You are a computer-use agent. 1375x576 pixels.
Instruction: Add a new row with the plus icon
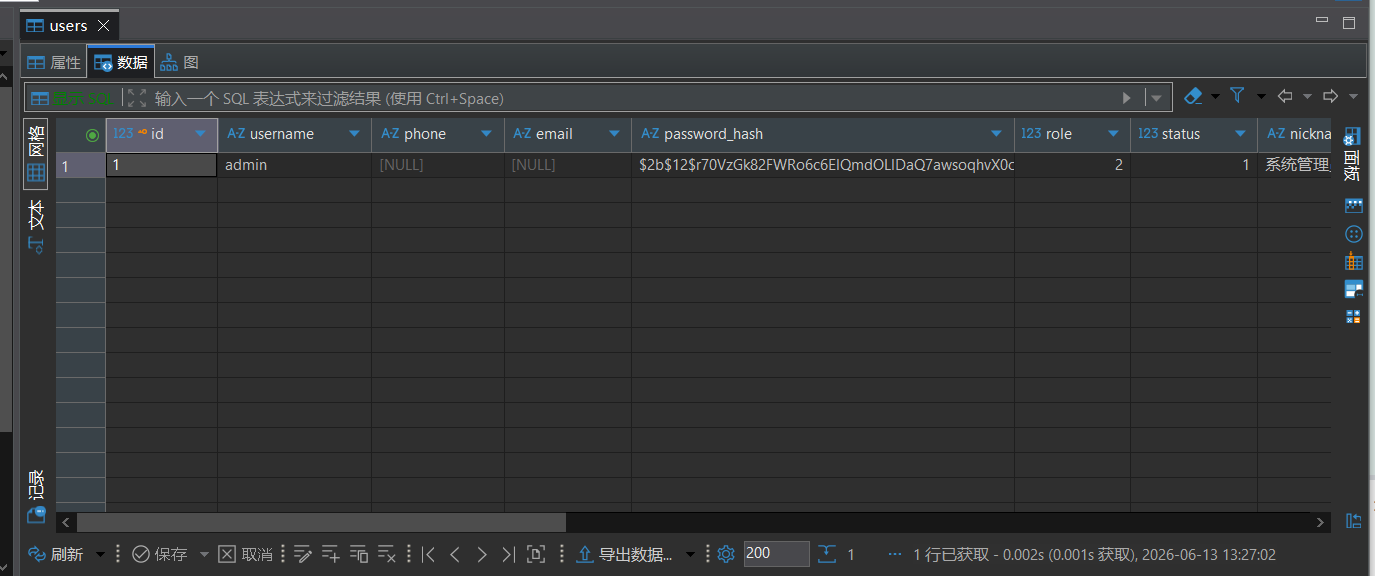tap(331, 554)
